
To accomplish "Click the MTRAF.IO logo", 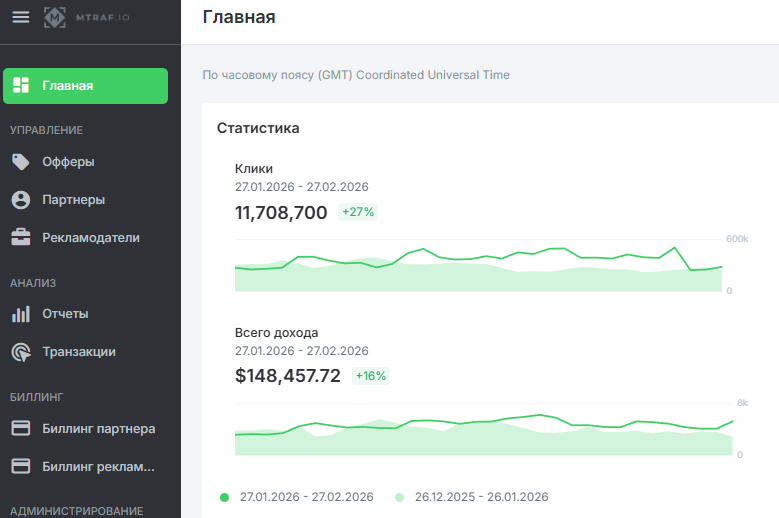I will (x=87, y=17).
